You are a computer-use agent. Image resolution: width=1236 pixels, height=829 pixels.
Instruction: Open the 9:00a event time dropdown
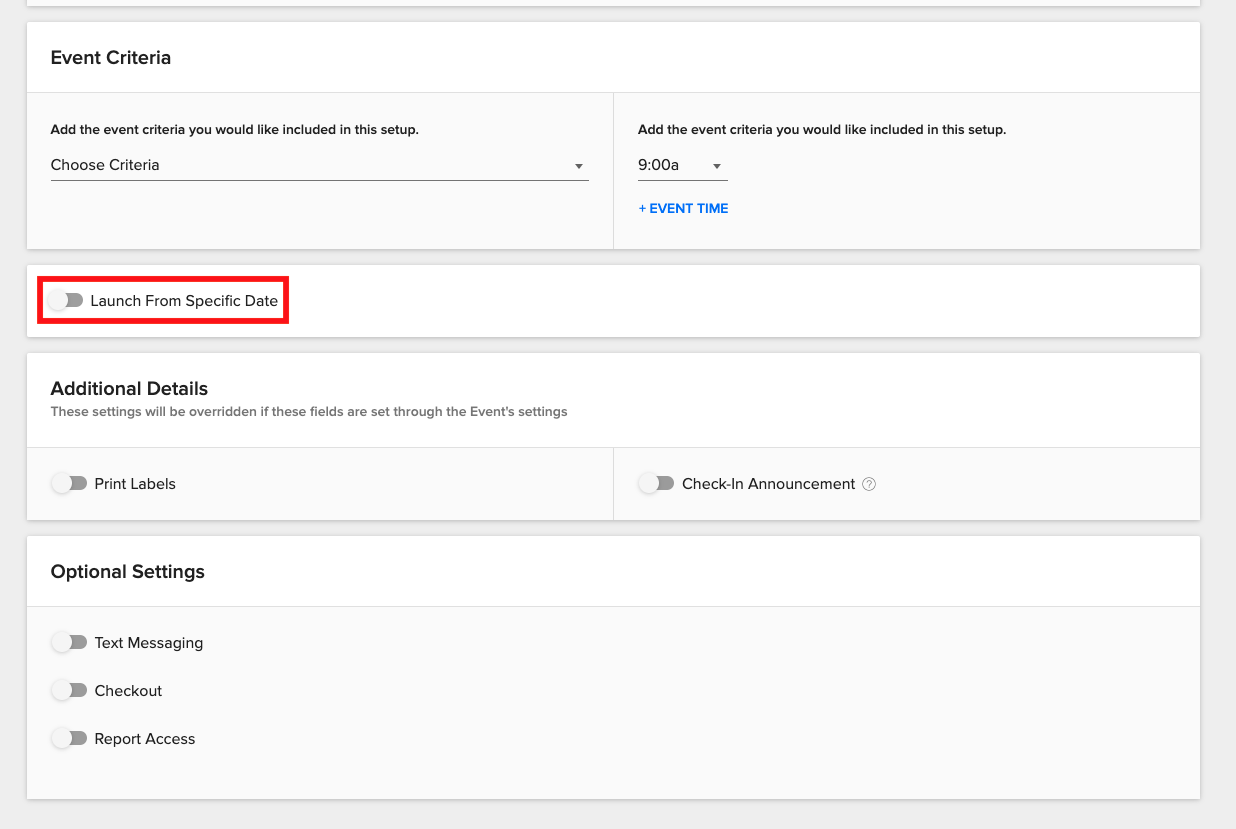672,166
